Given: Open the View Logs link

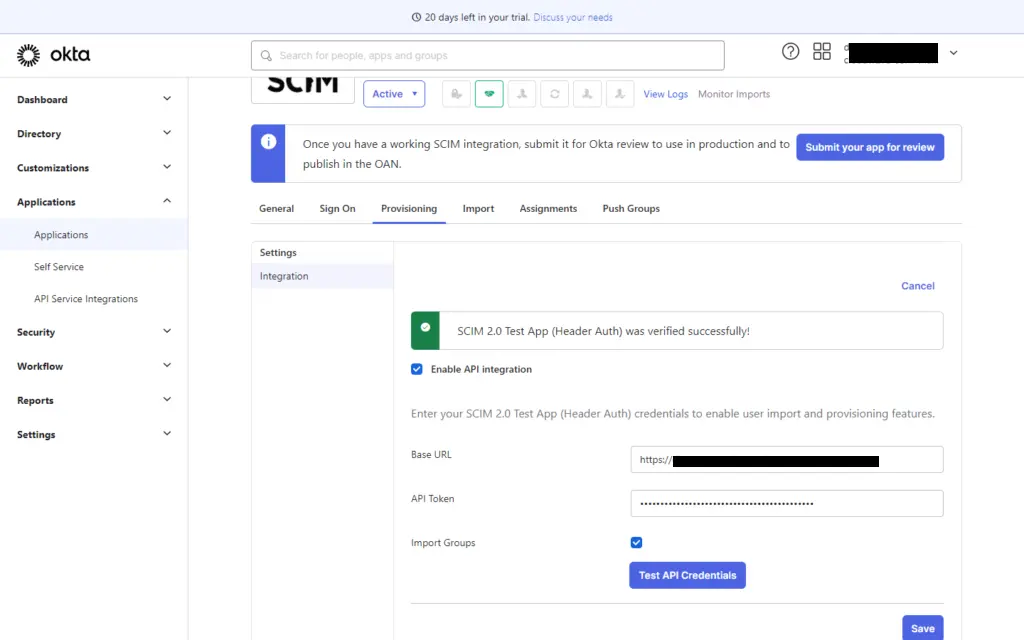Looking at the screenshot, I should (x=664, y=93).
